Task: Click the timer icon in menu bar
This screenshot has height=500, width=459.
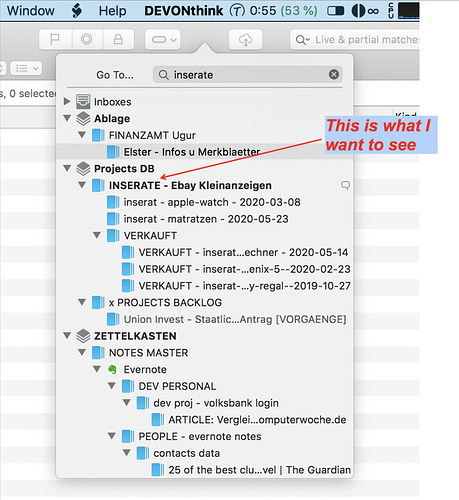Action: coord(237,11)
